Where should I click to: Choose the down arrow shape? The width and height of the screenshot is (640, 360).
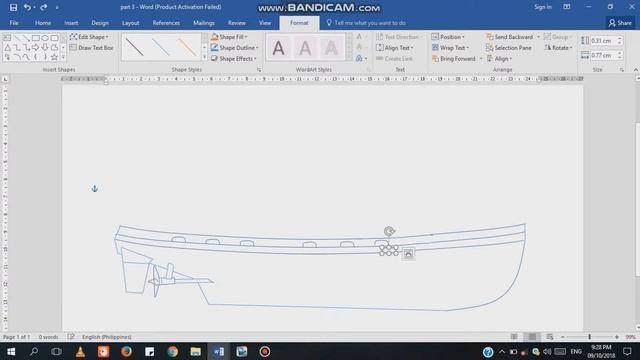45,48
